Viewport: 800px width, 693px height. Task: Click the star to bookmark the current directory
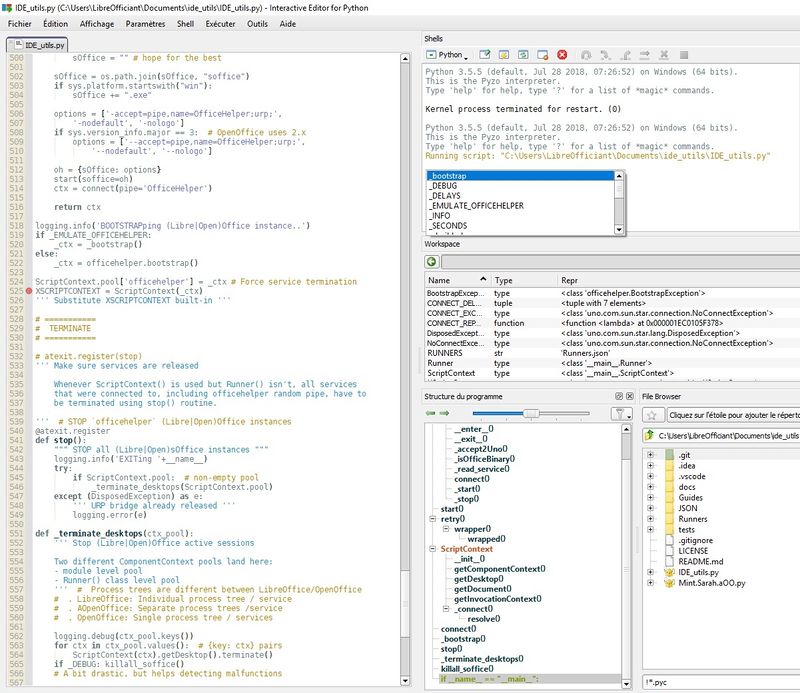pyautogui.click(x=653, y=415)
